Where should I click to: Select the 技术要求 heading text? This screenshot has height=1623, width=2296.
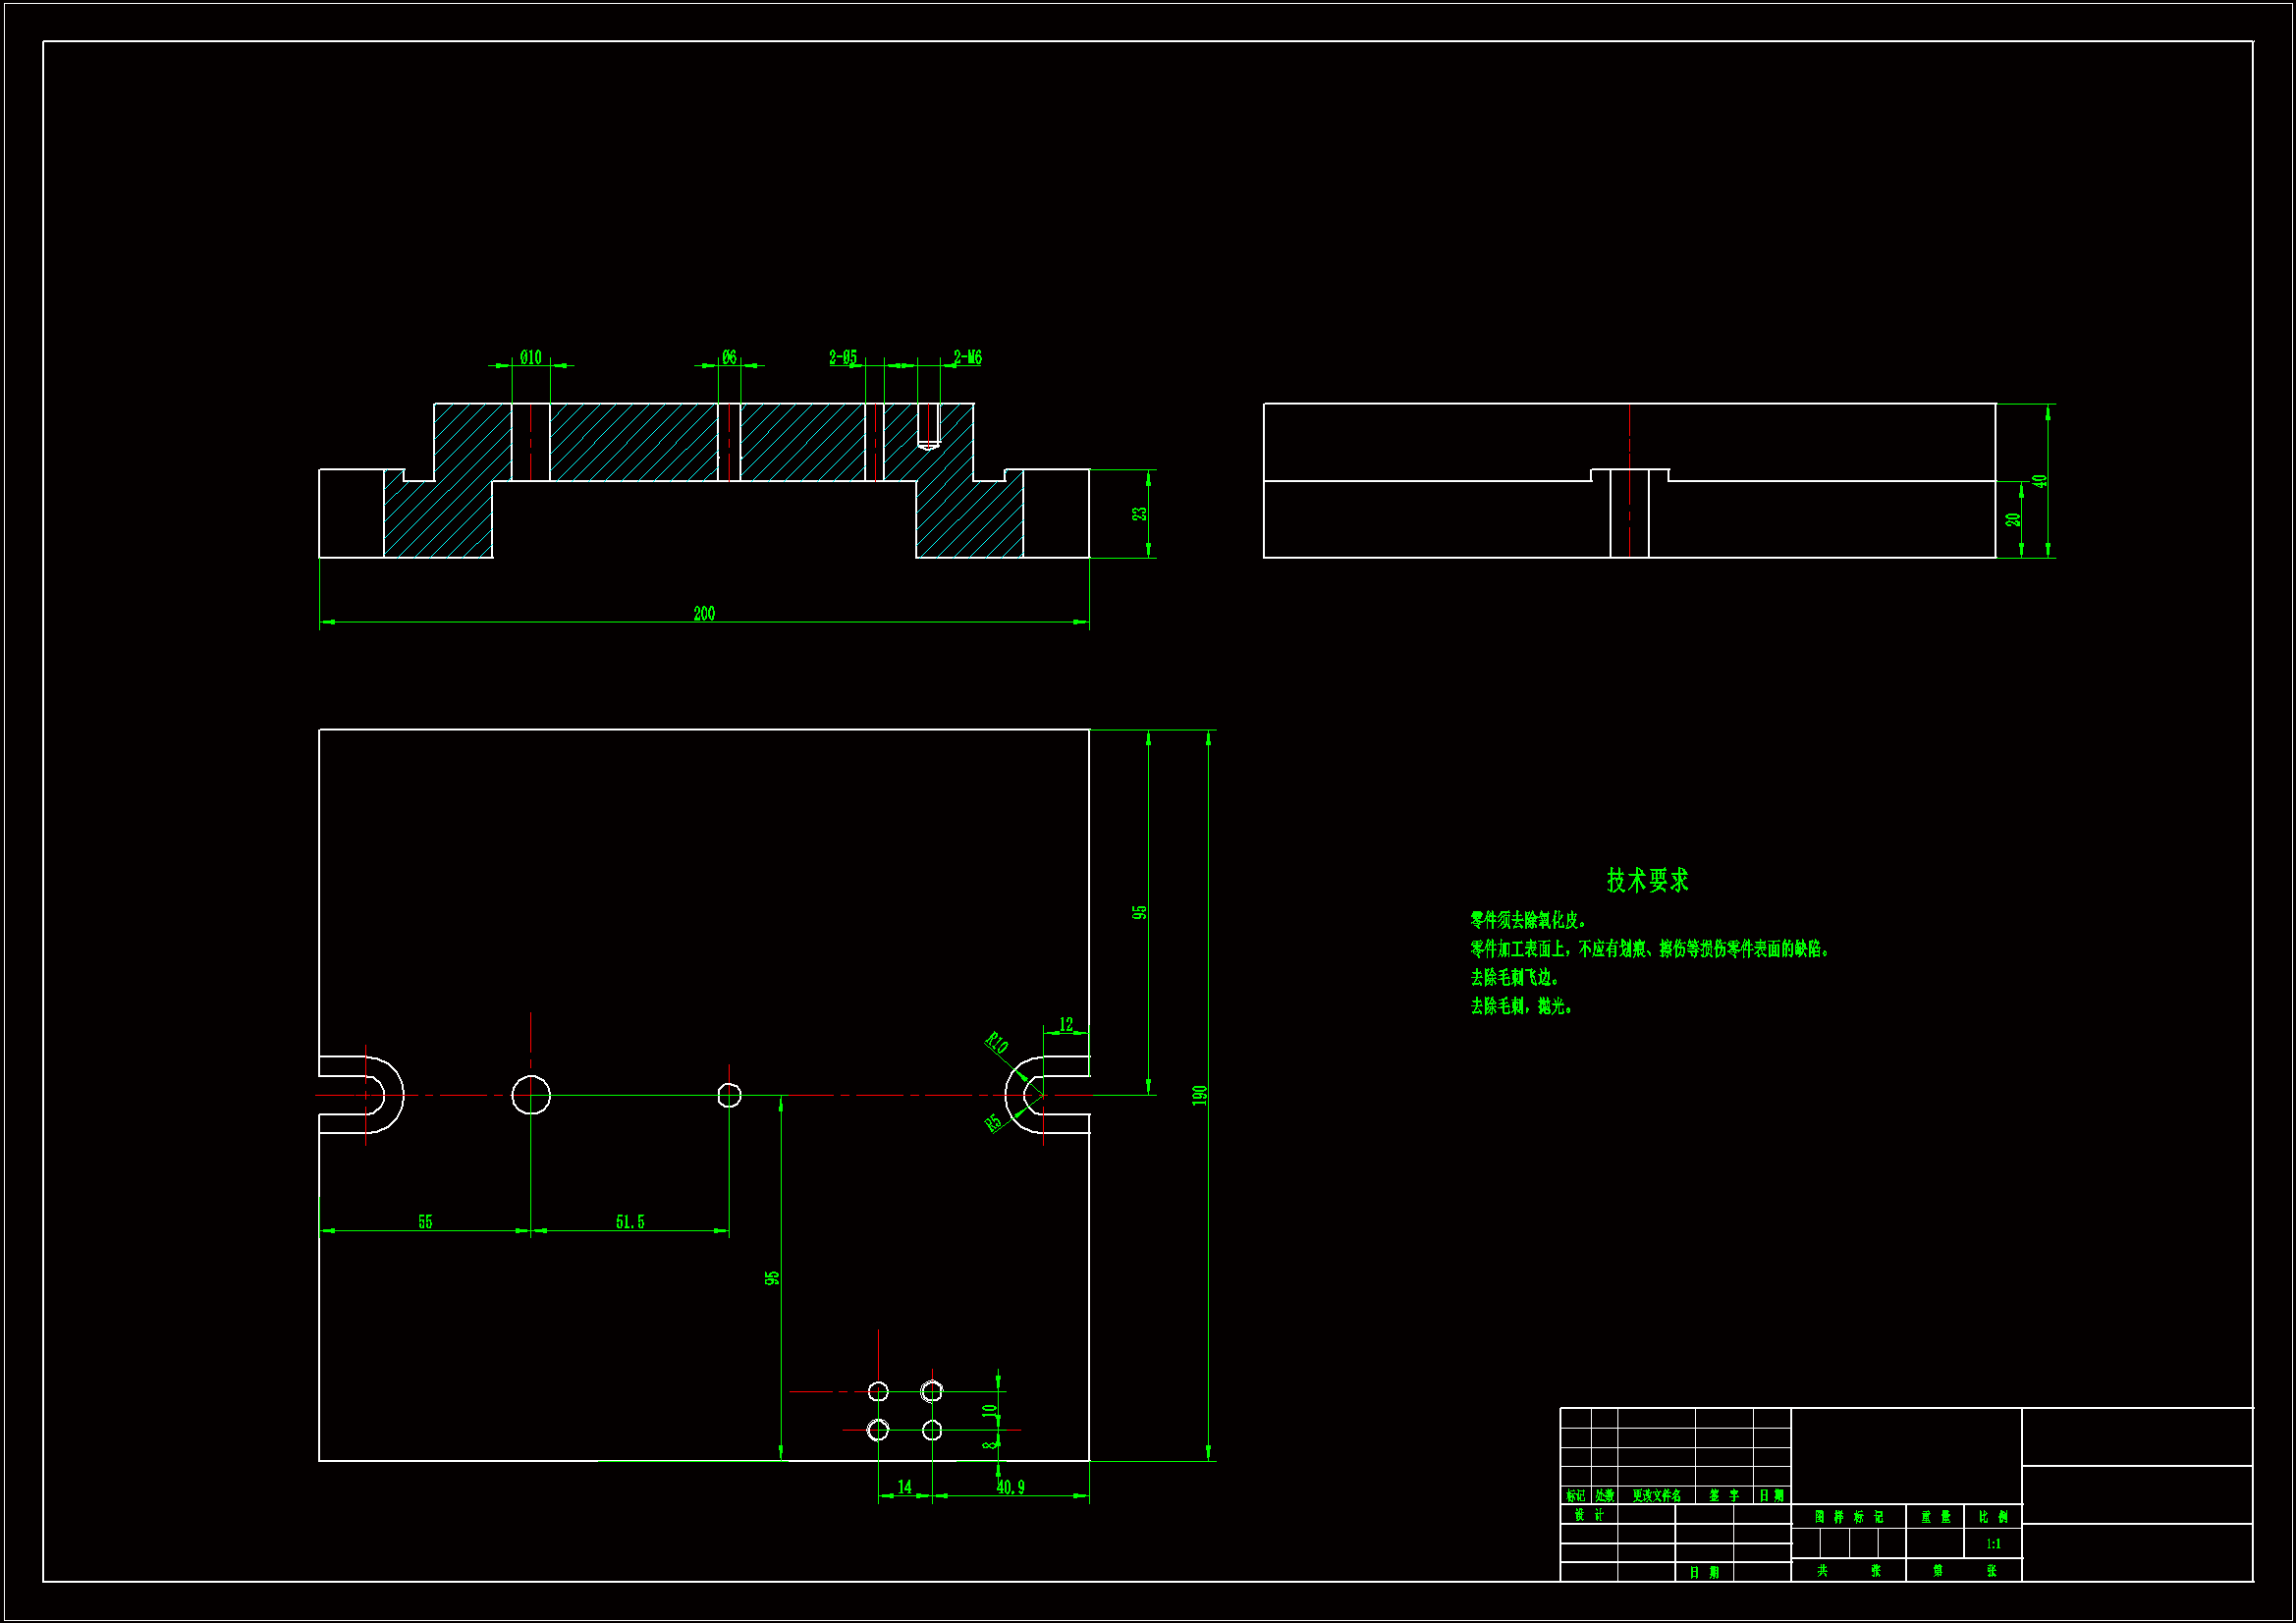tap(1647, 880)
